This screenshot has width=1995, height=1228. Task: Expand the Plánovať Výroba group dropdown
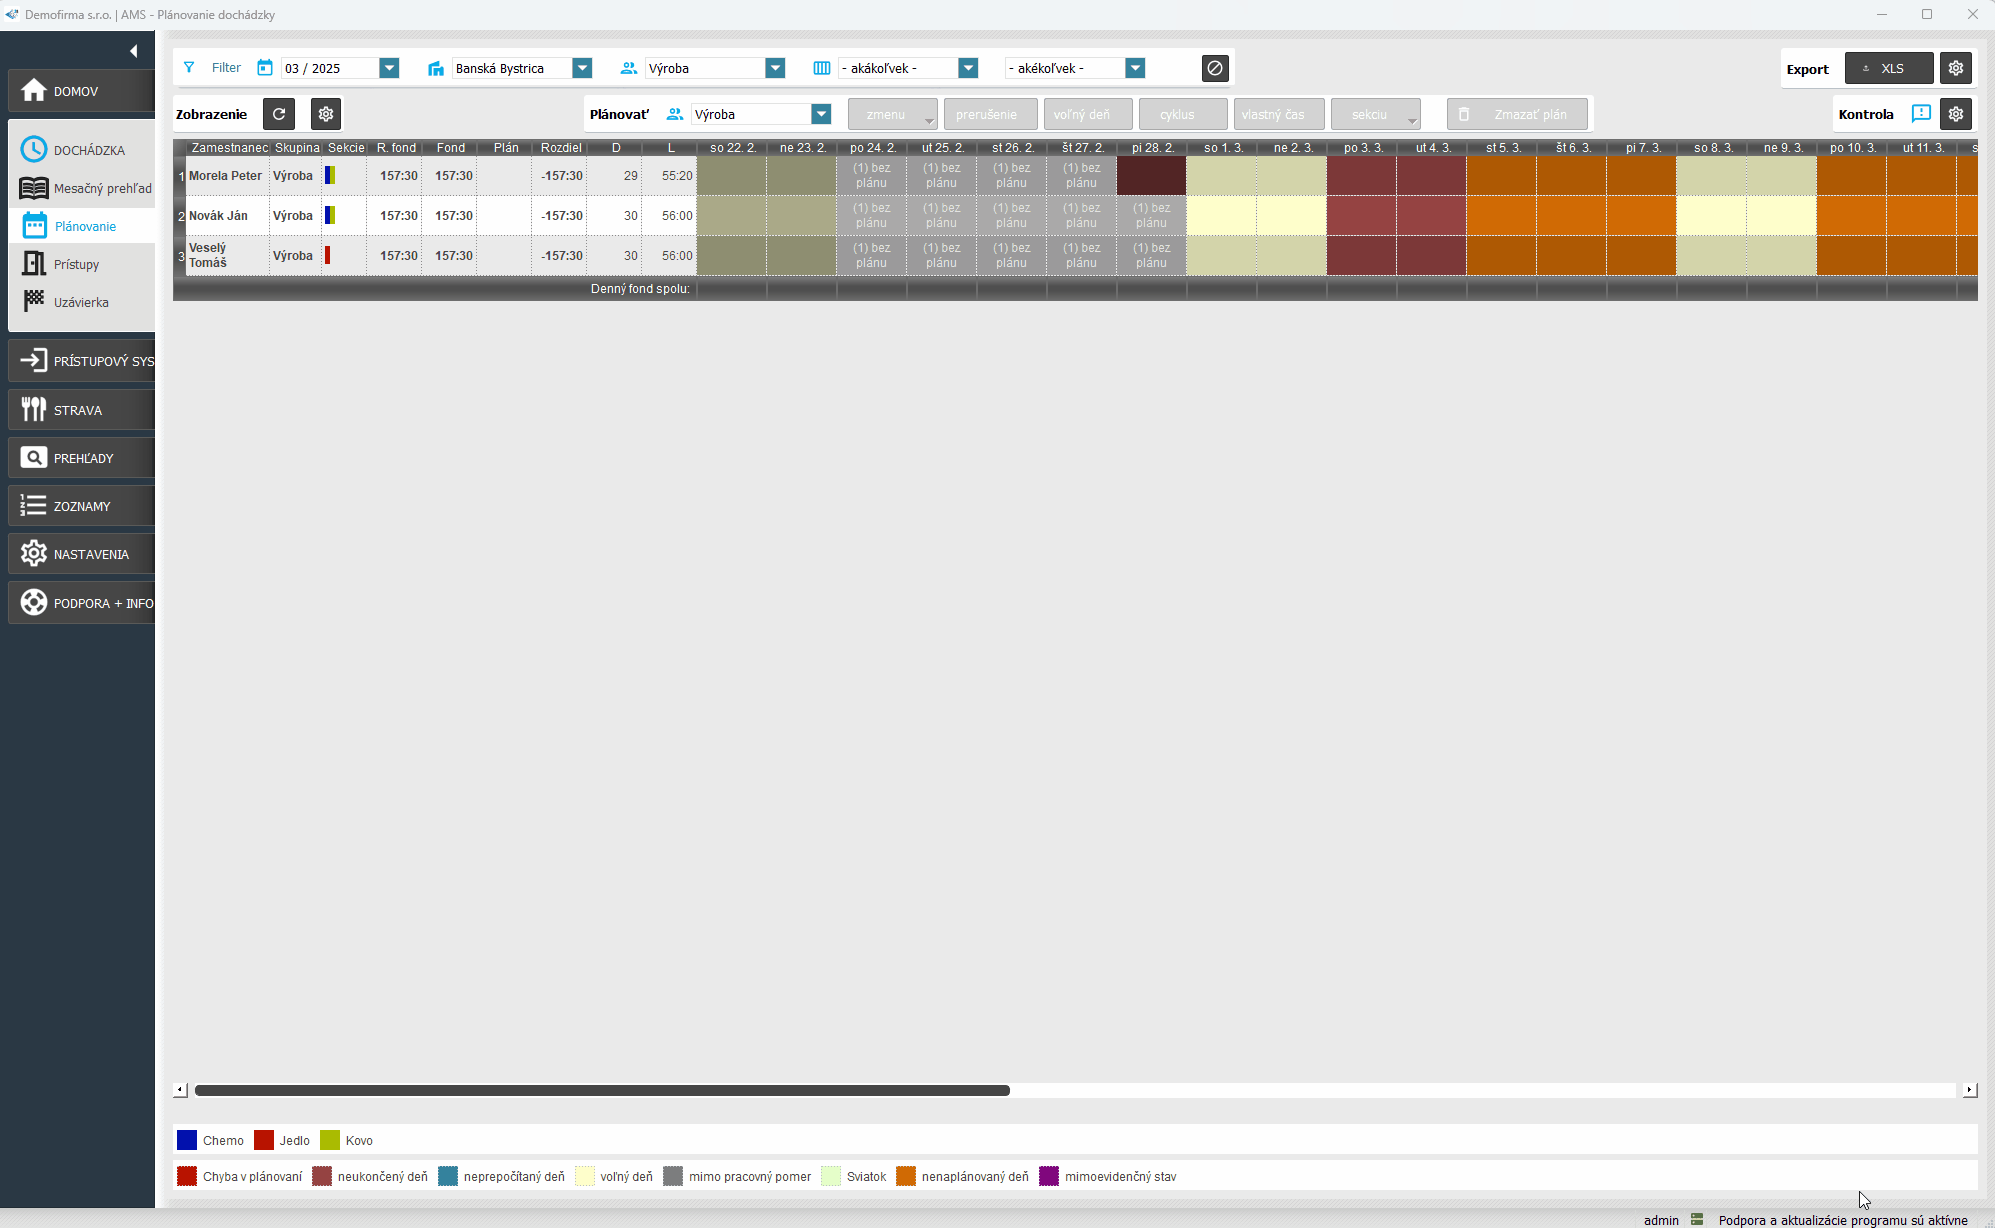821,114
